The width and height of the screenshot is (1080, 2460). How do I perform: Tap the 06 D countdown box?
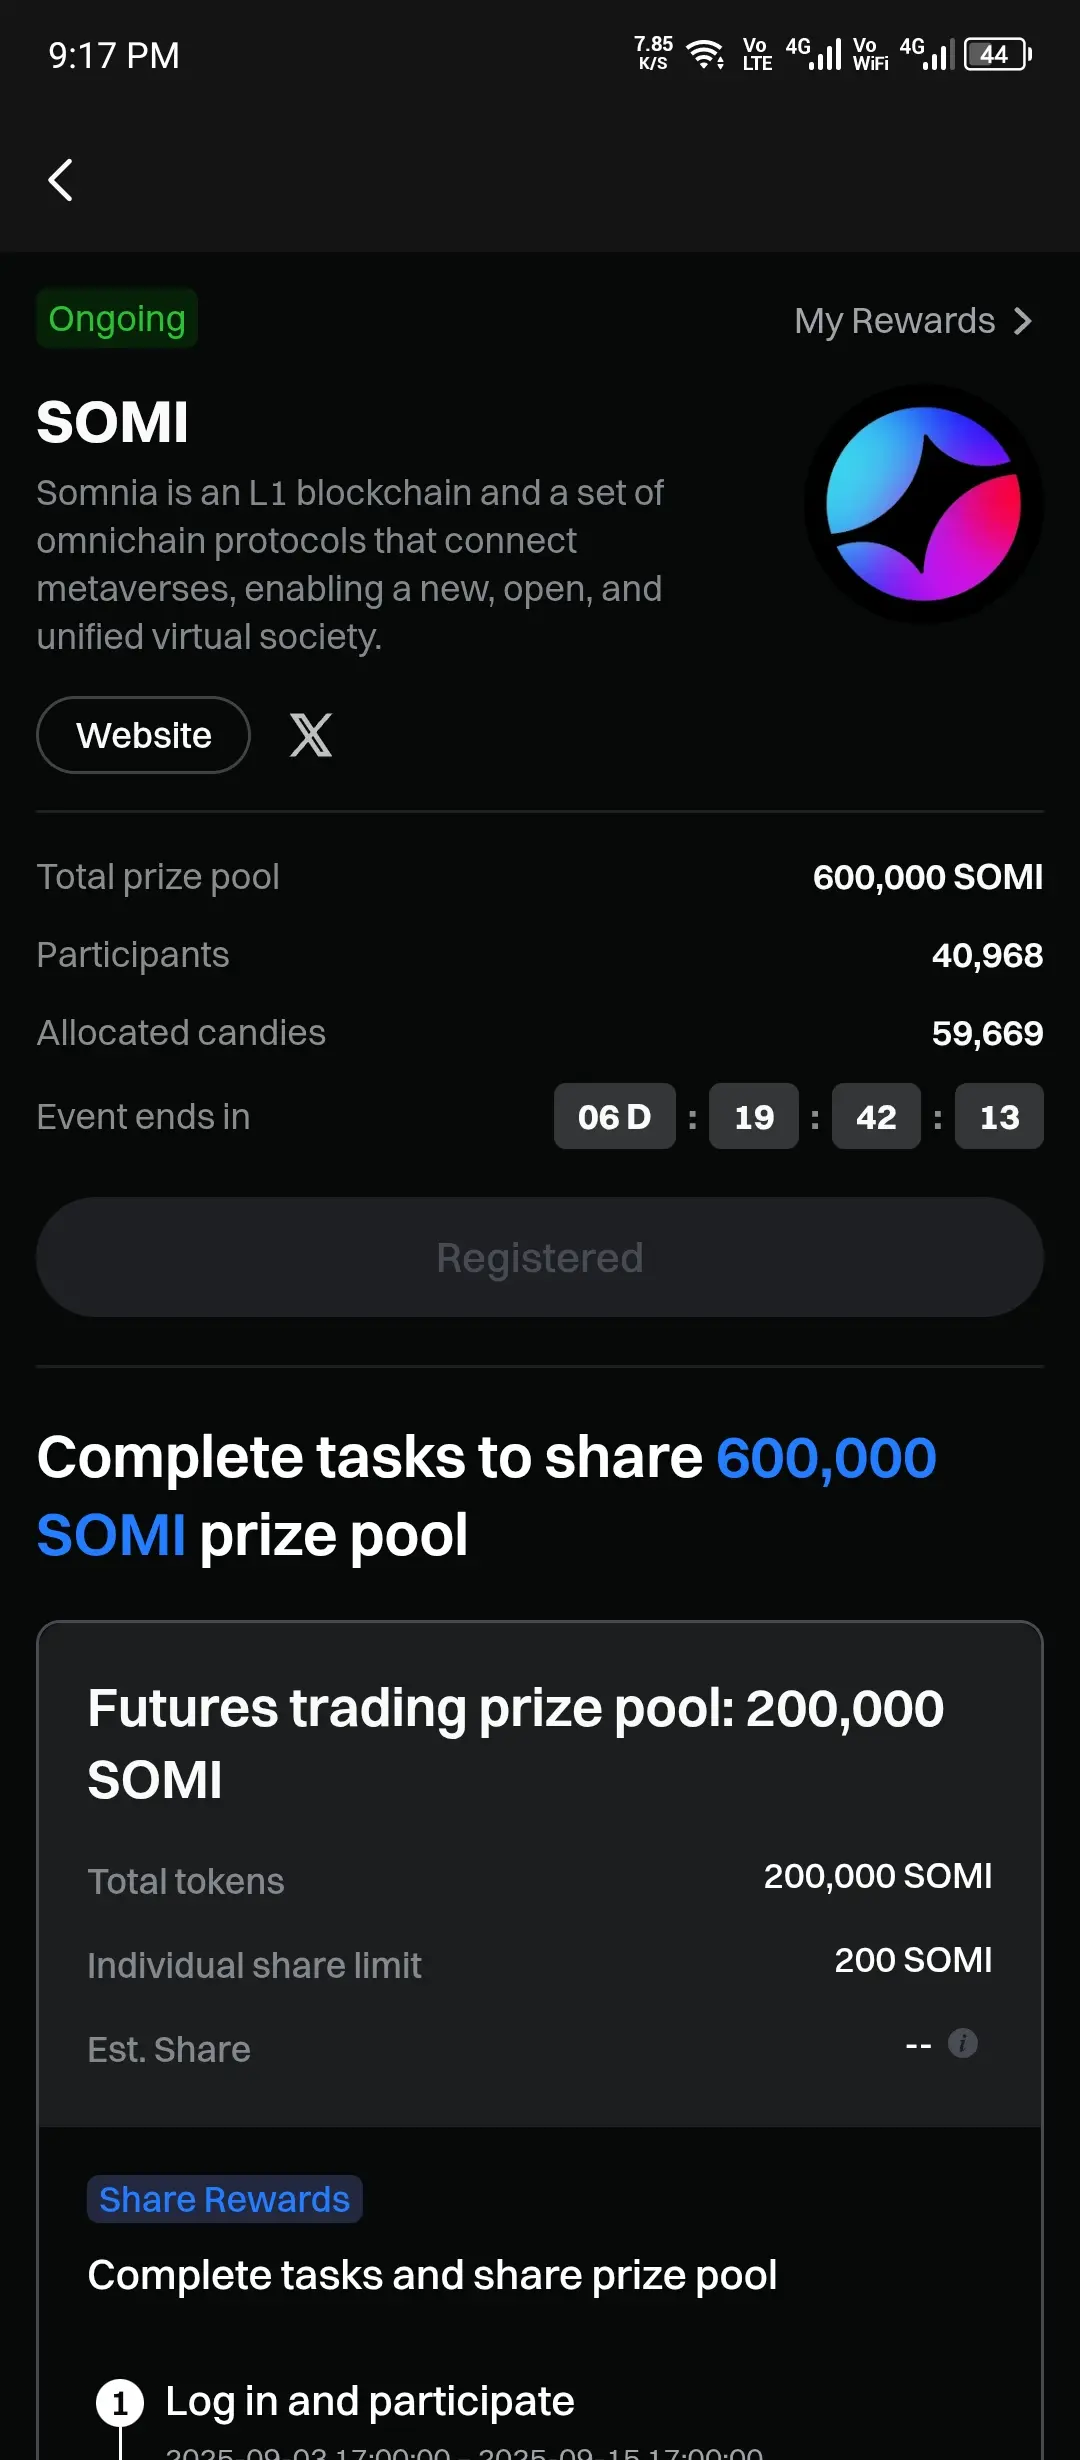(615, 1116)
